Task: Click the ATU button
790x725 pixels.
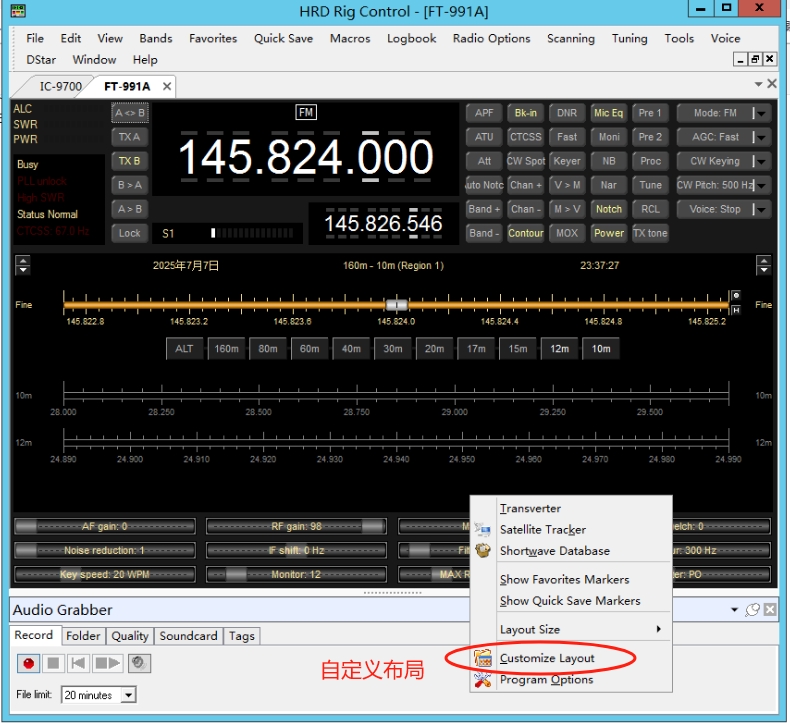Action: (x=484, y=137)
